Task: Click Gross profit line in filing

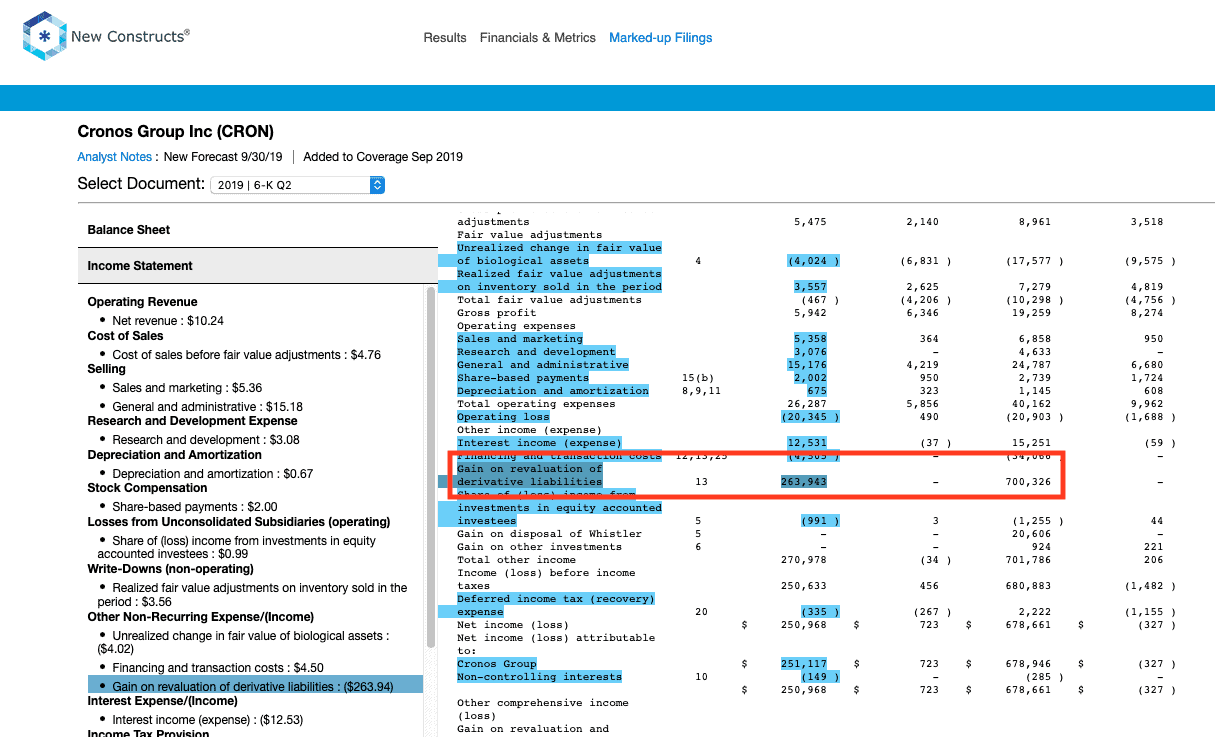Action: [497, 313]
